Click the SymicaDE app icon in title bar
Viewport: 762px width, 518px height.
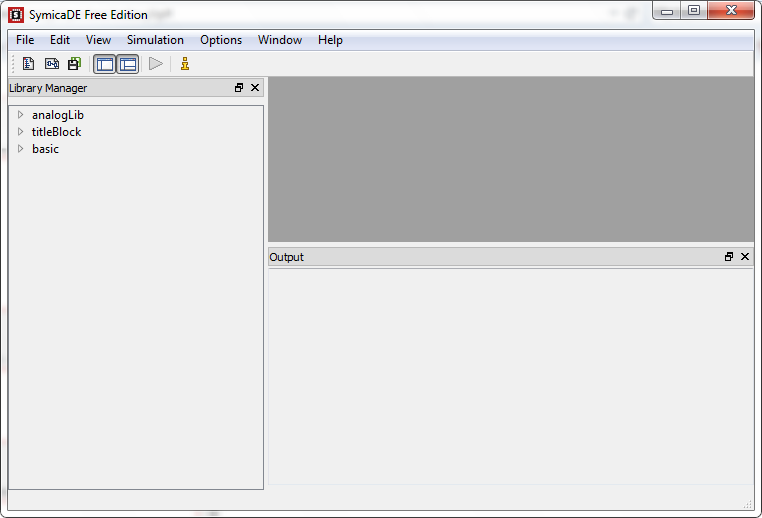pos(16,15)
